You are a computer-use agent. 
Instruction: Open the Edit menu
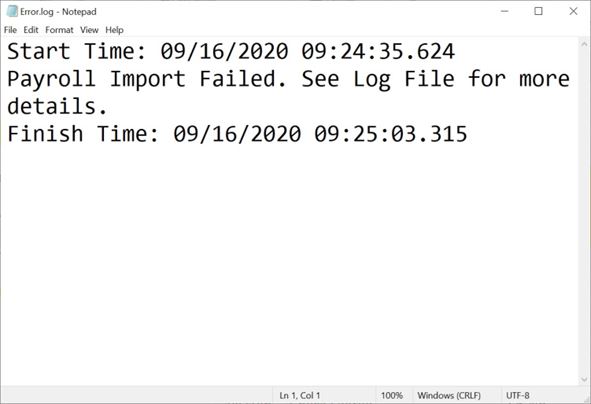point(31,30)
